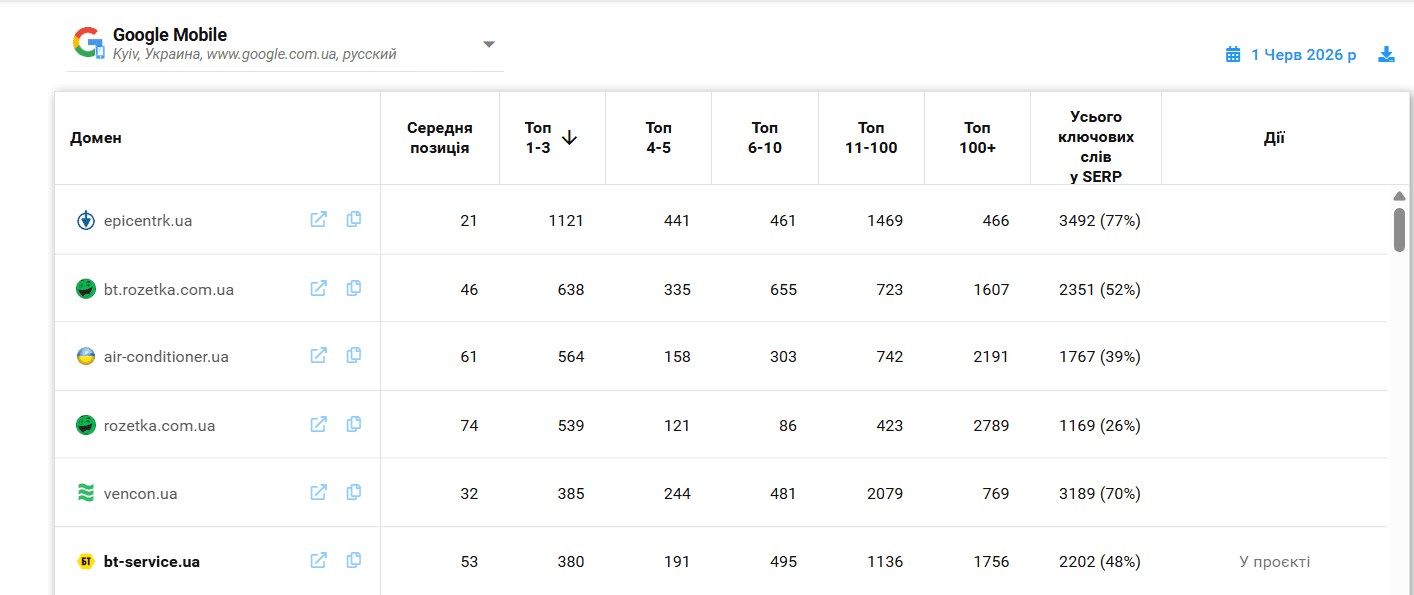Viewport: 1414px width, 595px height.
Task: Open bt.rozetka.com.ua external link icon
Action: [319, 288]
